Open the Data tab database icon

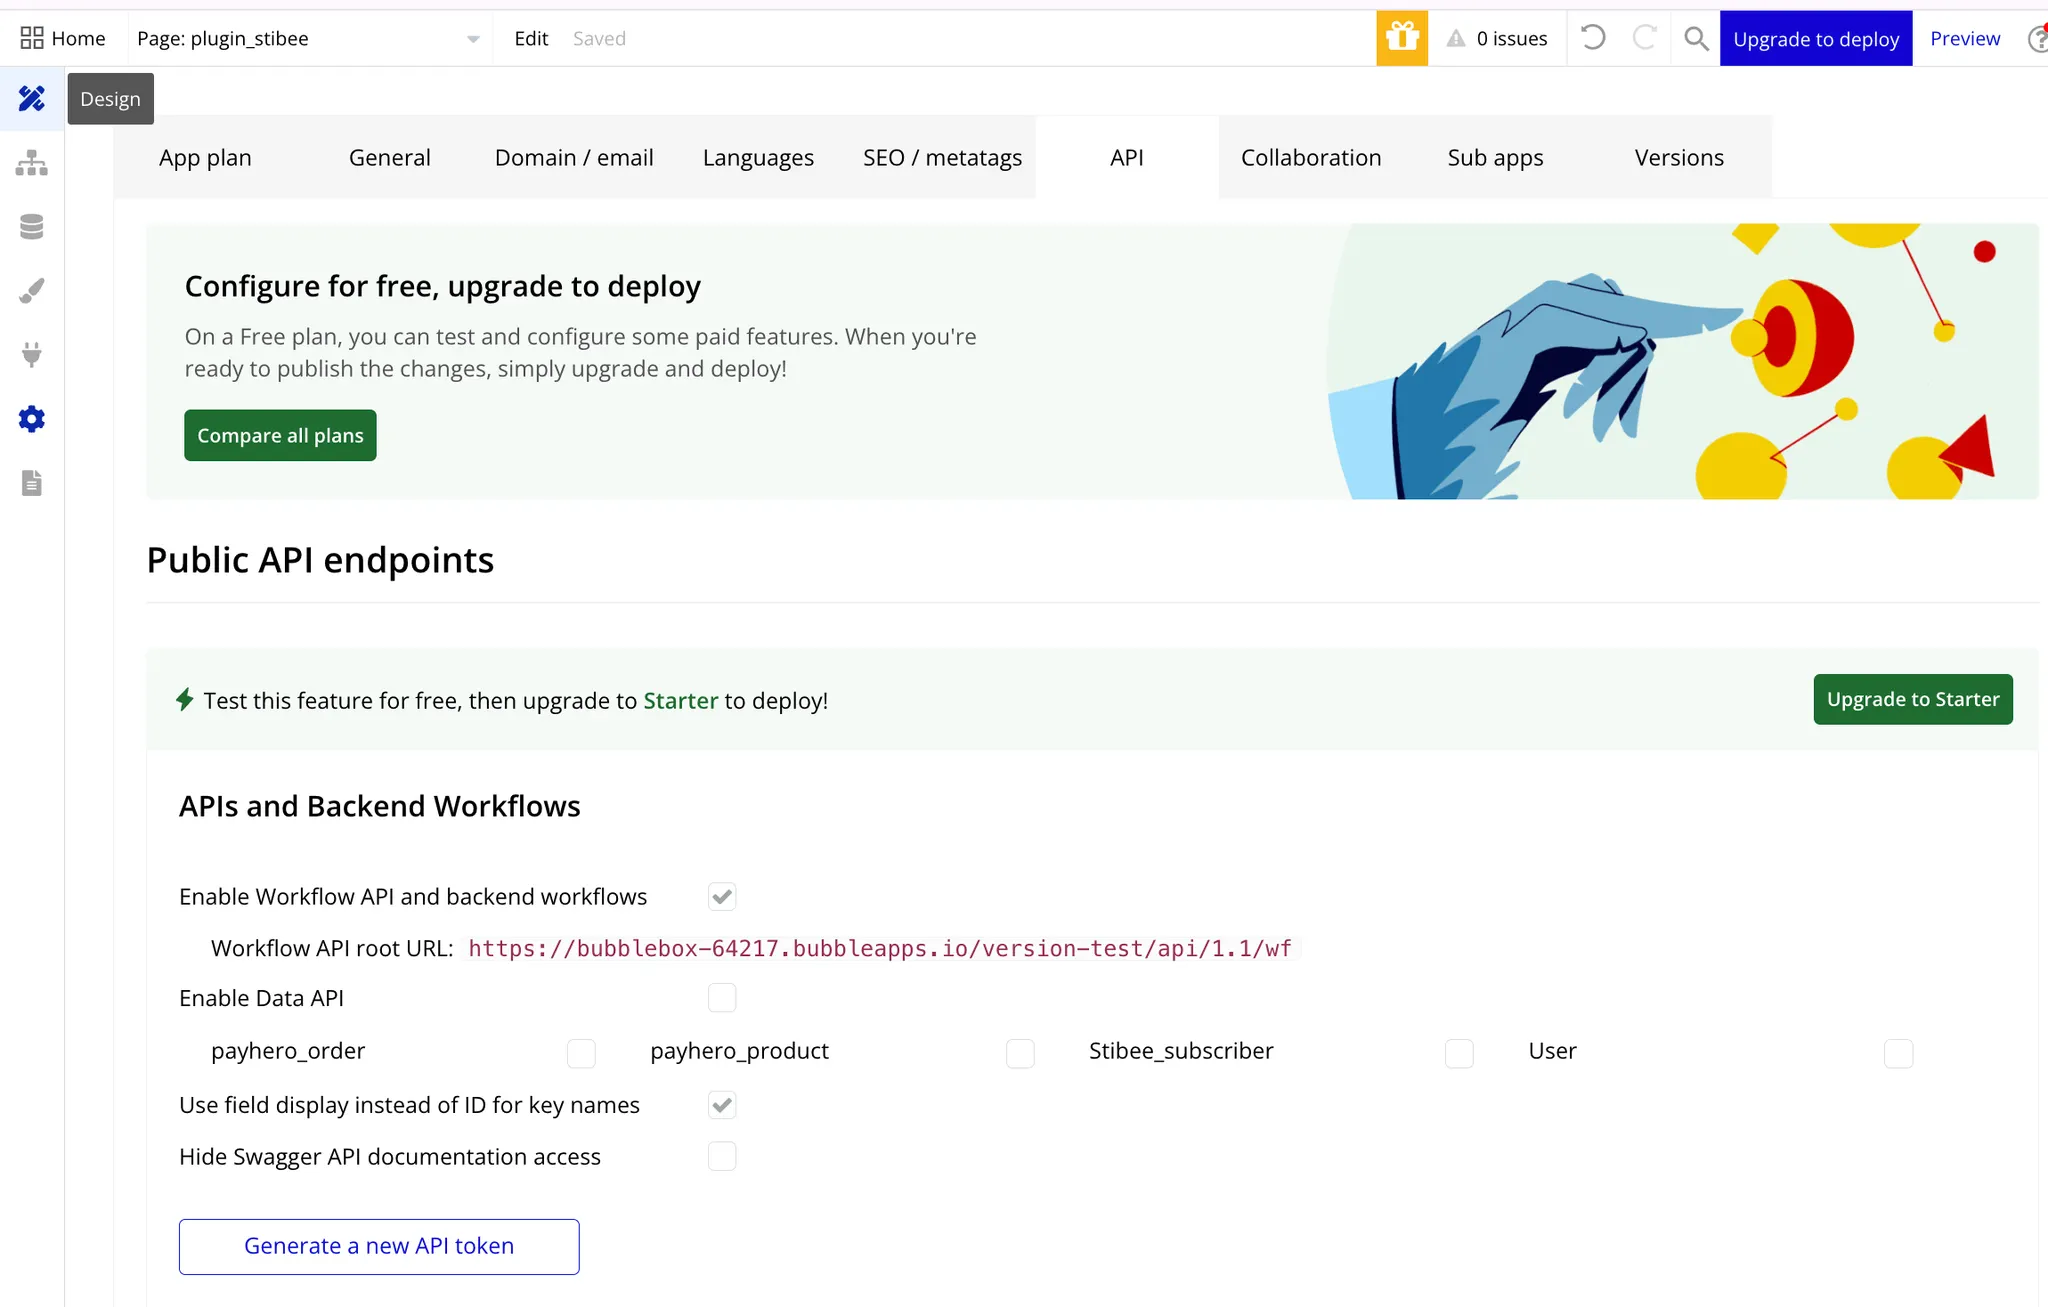click(32, 227)
